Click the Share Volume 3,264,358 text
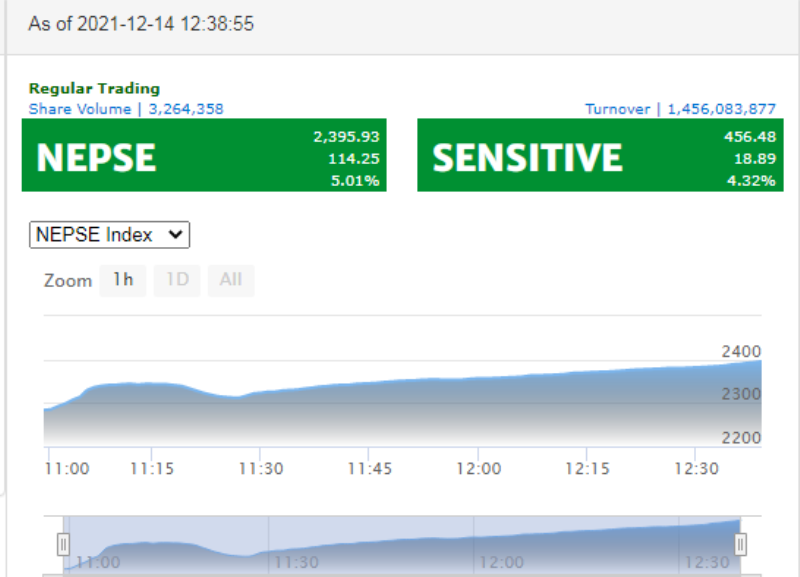The height and width of the screenshot is (577, 800). click(126, 109)
